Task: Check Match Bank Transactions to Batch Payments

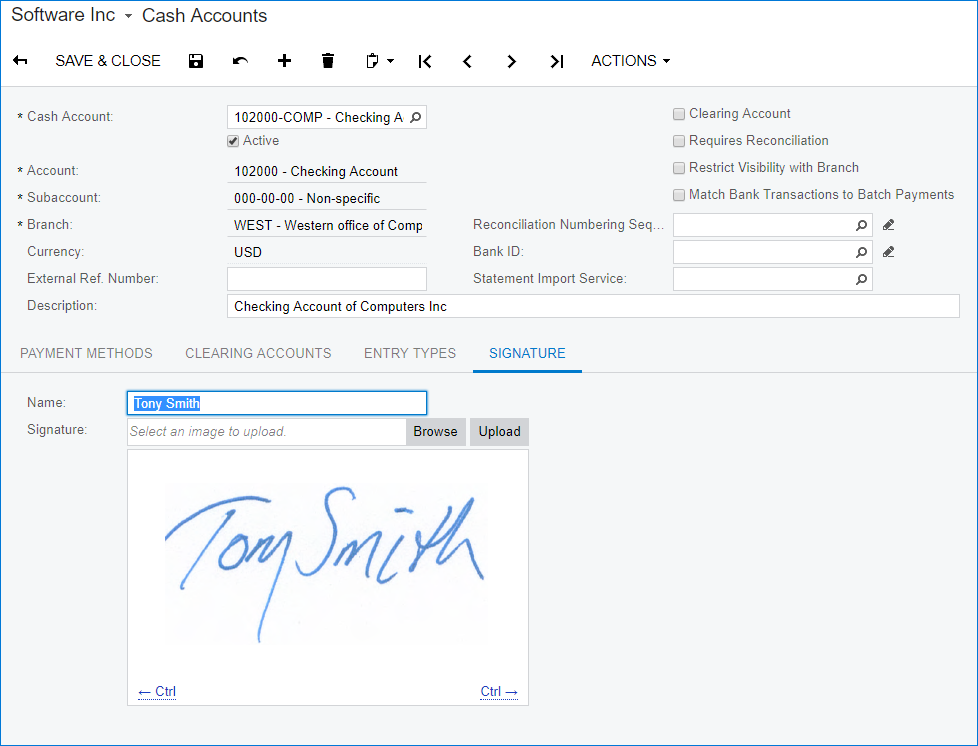Action: point(679,195)
